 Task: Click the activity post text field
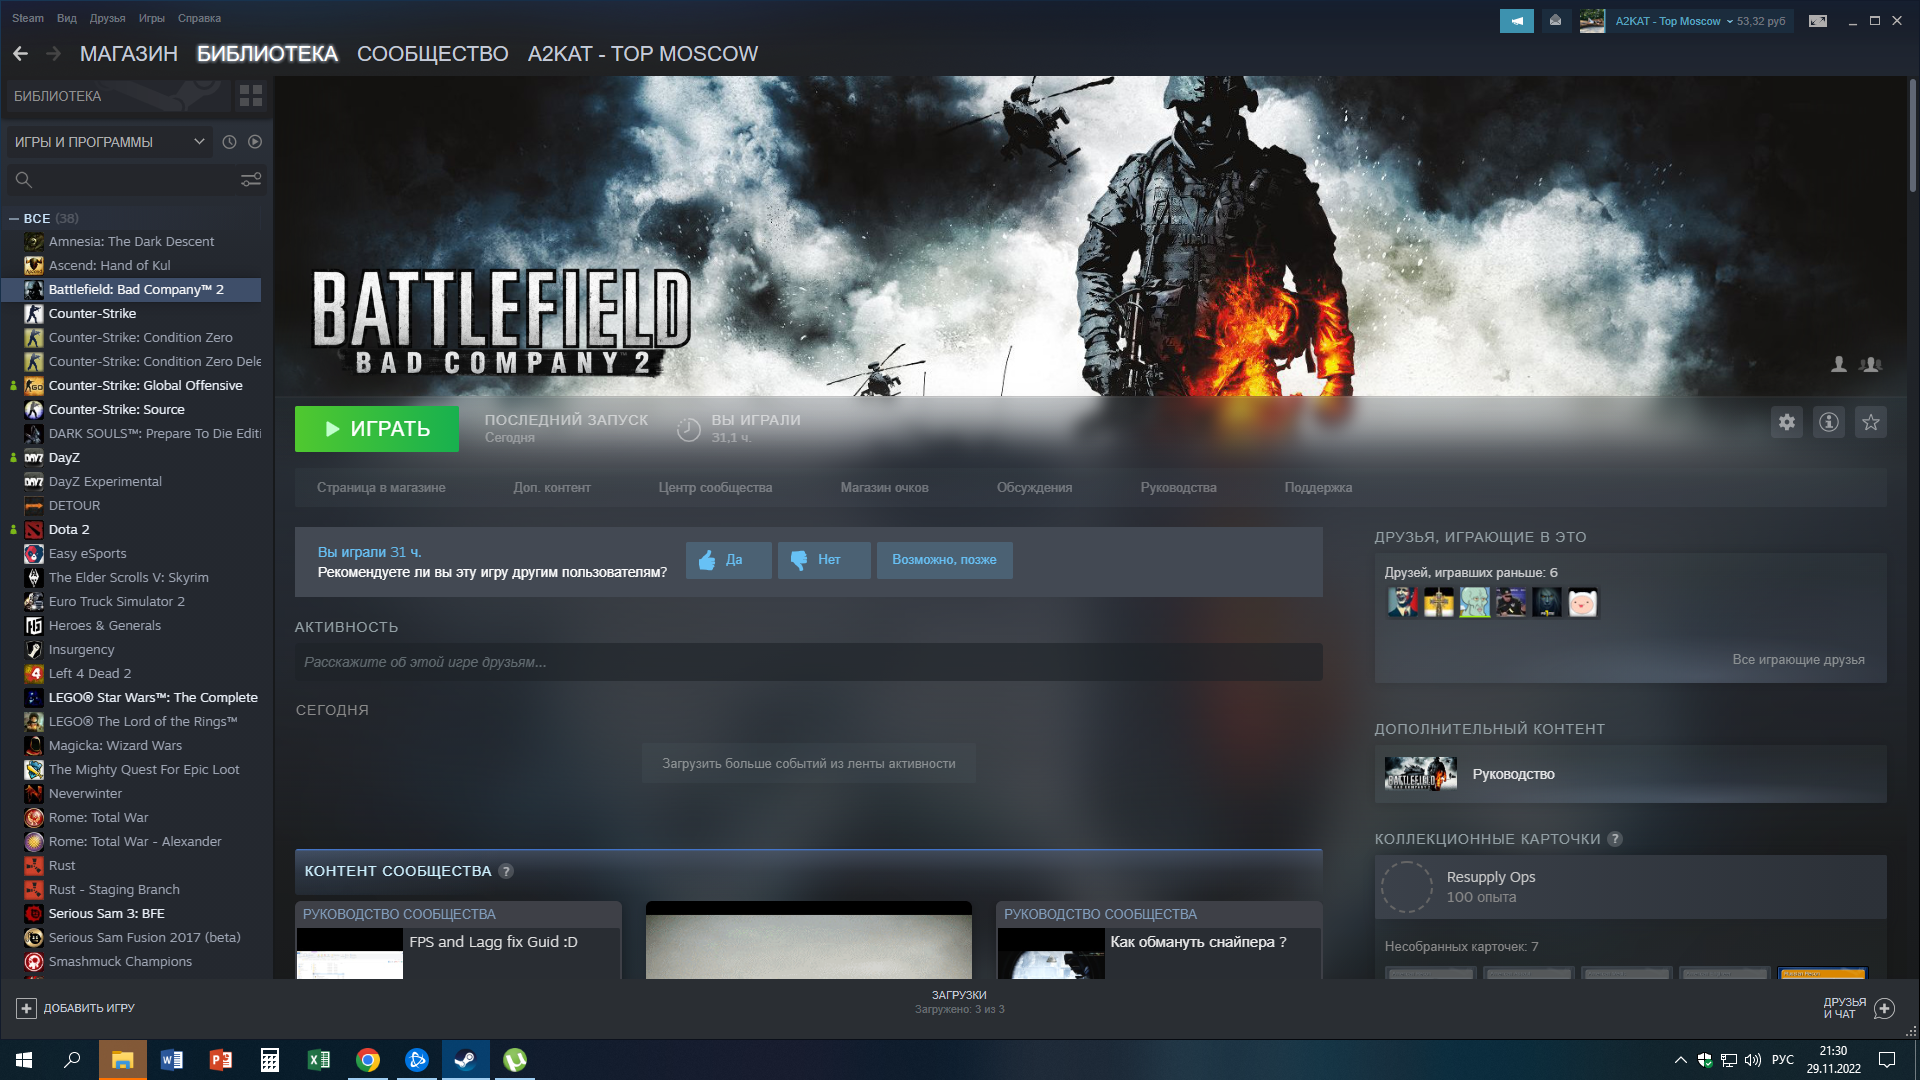point(808,662)
